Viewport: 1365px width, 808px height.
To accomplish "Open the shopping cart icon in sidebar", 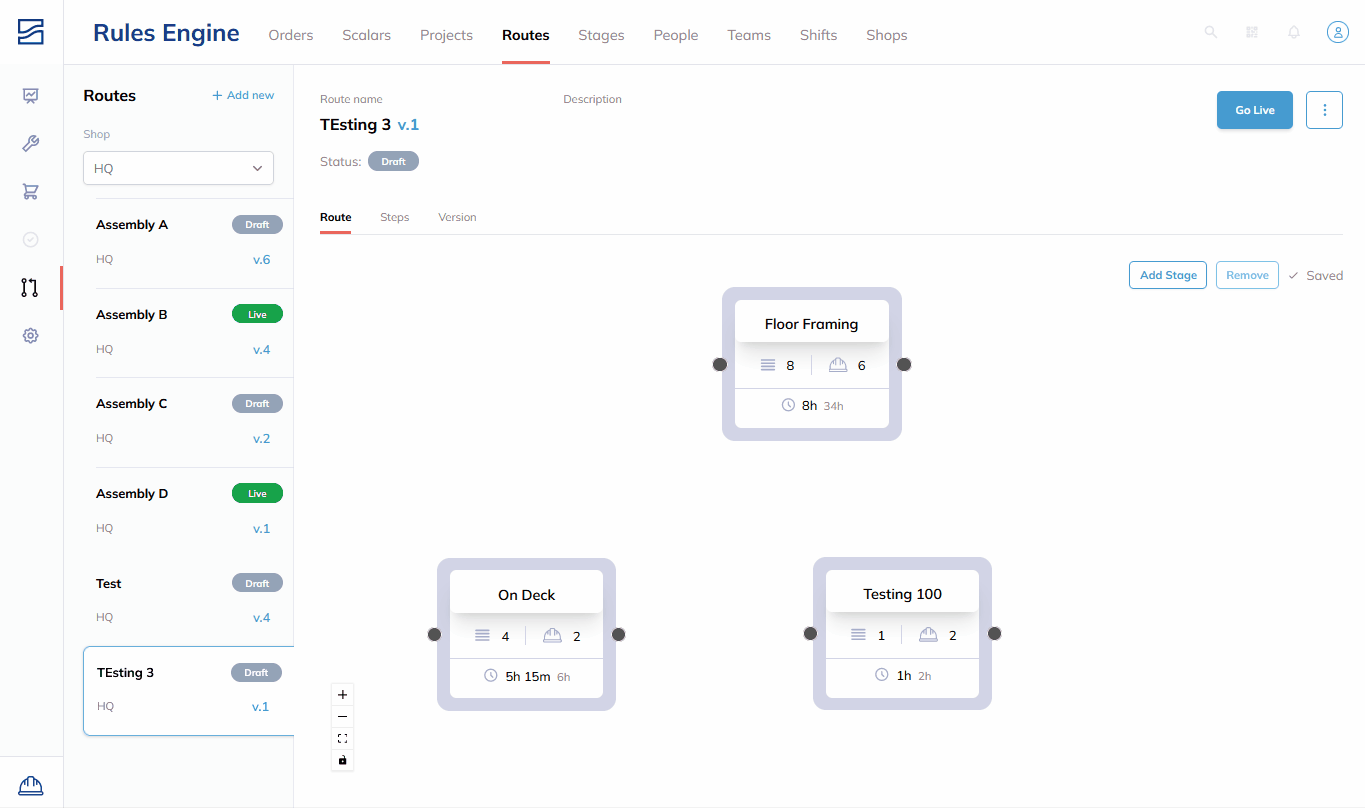I will [x=31, y=192].
